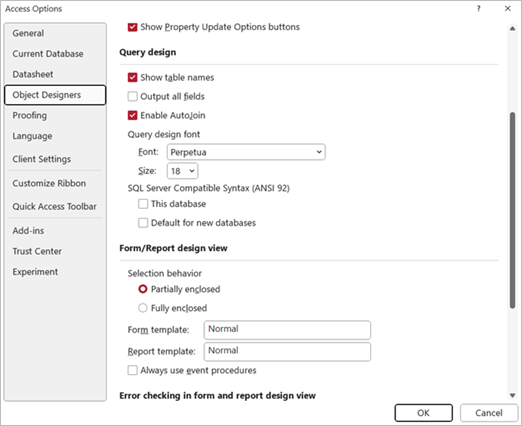Check This database ANSI 92 option
This screenshot has height=426, width=522.
point(143,204)
